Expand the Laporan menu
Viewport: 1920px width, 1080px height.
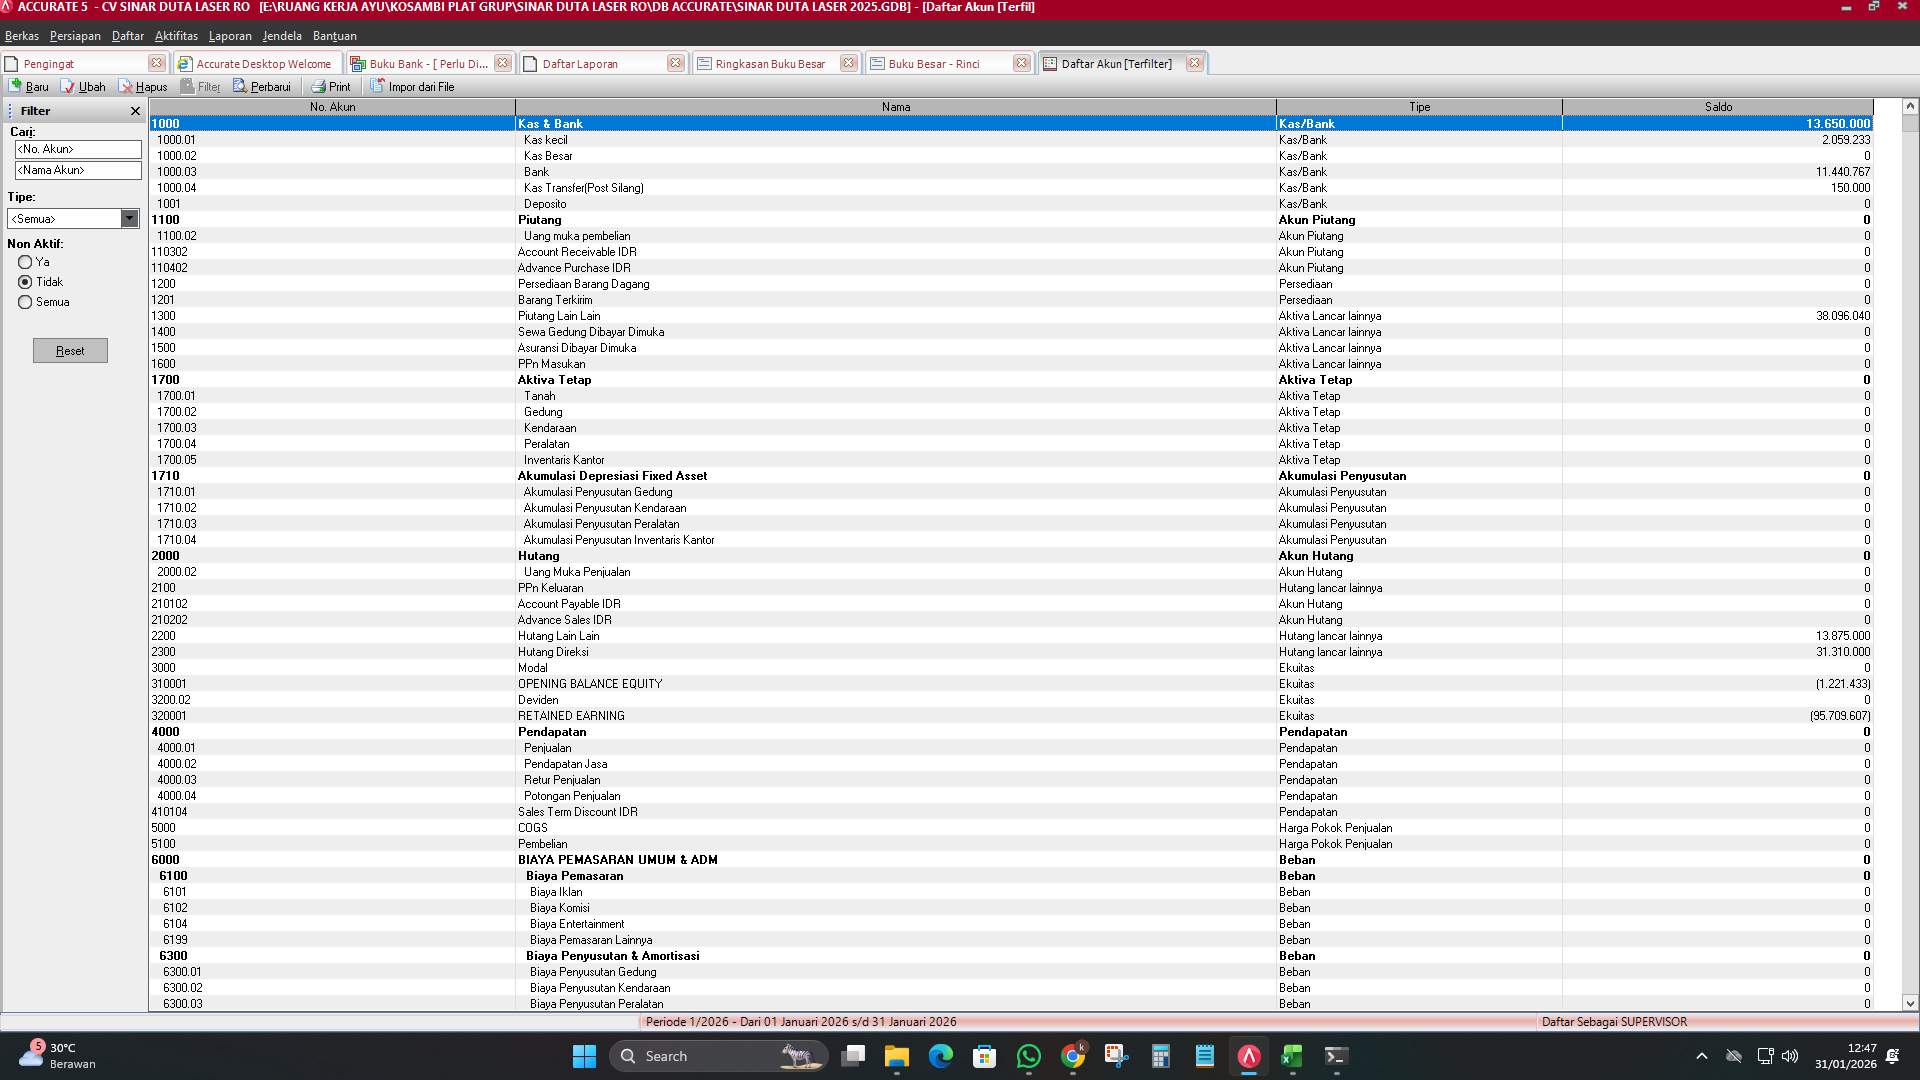[x=230, y=35]
